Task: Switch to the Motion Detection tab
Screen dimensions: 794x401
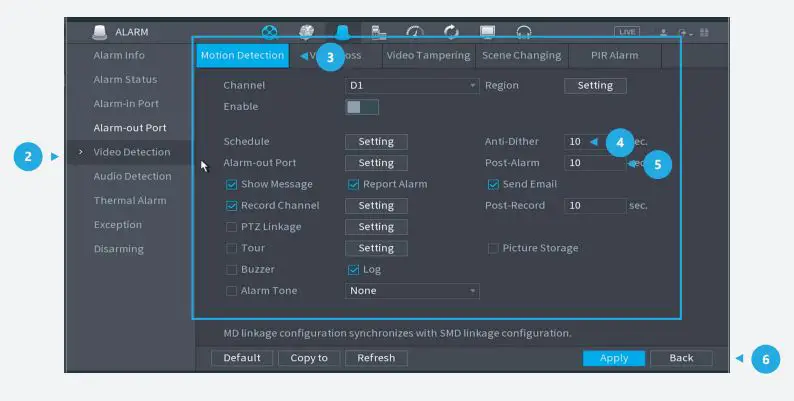Action: [243, 55]
